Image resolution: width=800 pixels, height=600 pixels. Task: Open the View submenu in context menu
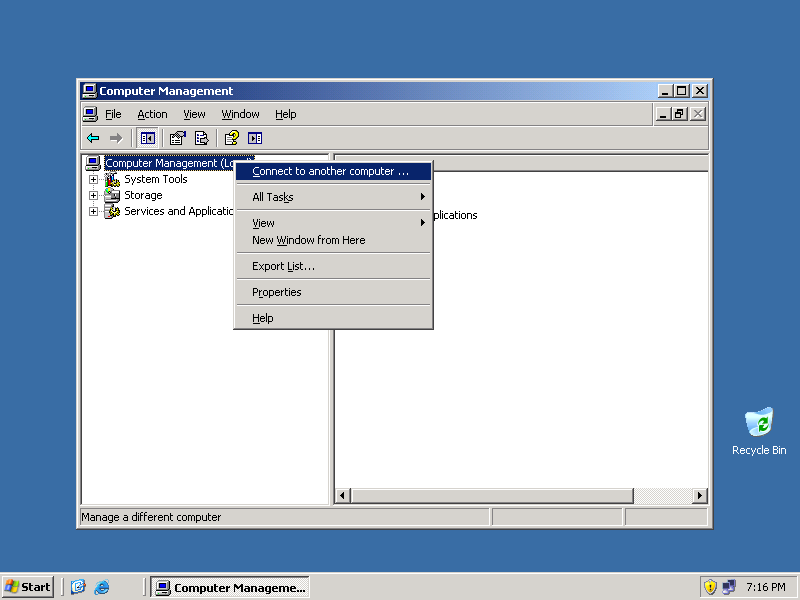(x=333, y=223)
